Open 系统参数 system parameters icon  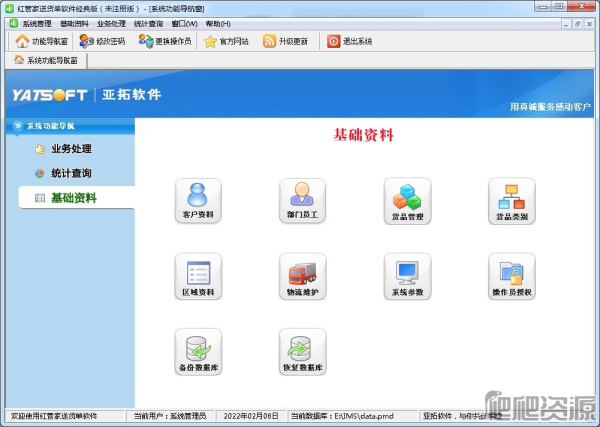pos(407,276)
